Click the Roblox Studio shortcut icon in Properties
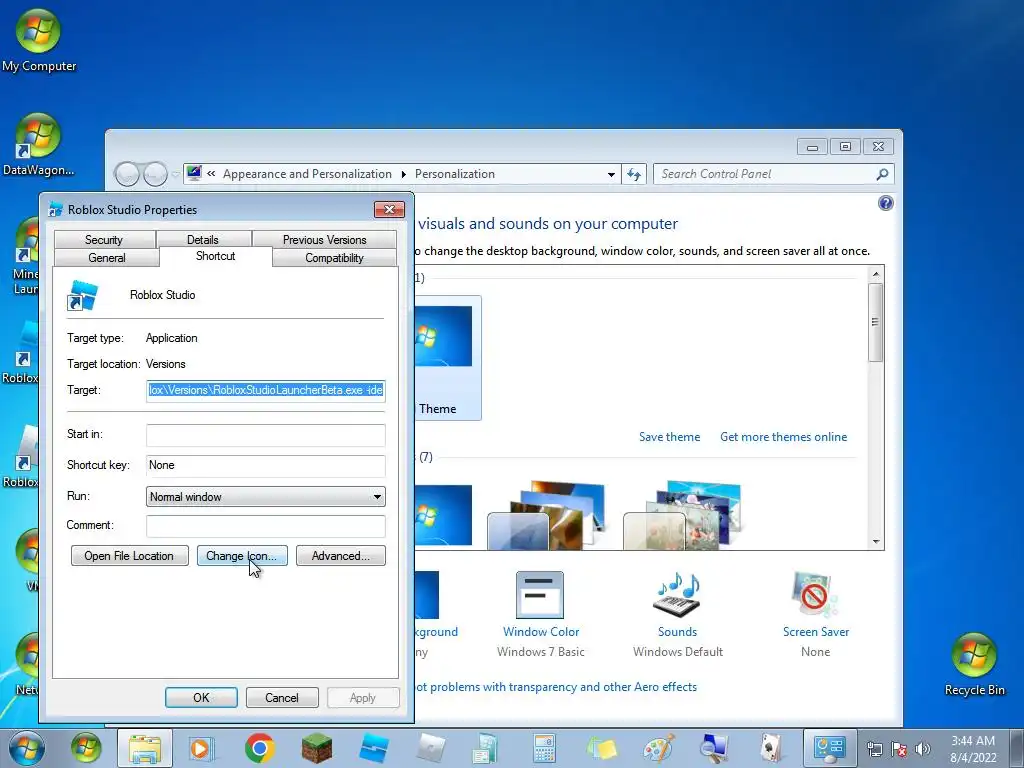 pyautogui.click(x=82, y=295)
